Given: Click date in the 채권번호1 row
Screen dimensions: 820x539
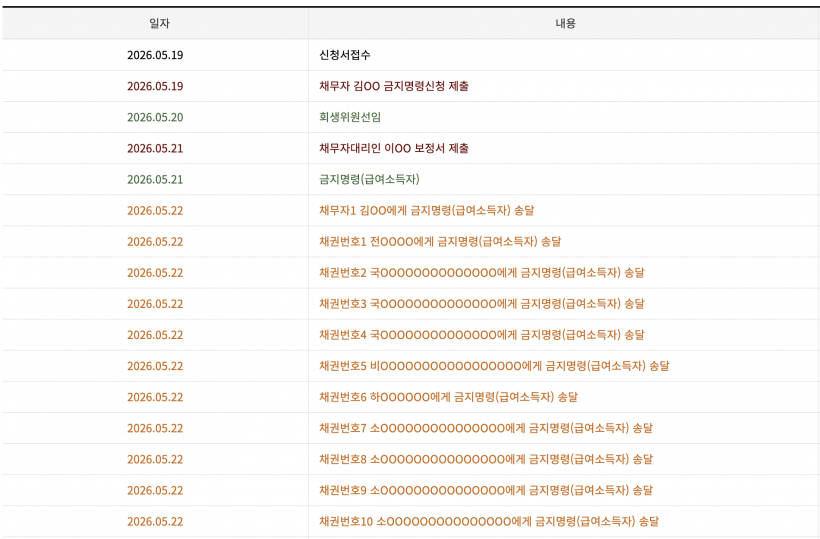Looking at the screenshot, I should click(x=155, y=242).
